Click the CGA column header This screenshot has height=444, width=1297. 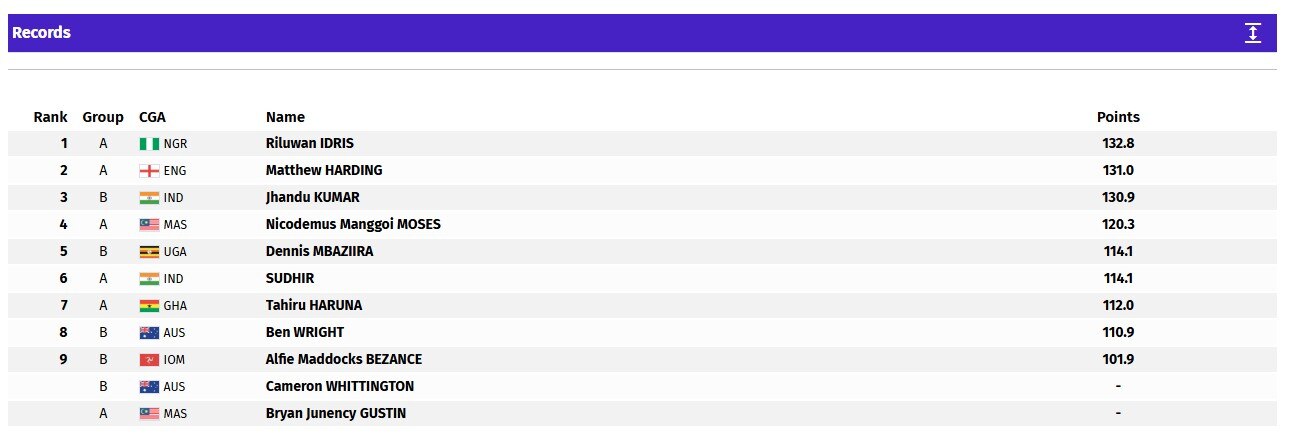coord(152,117)
